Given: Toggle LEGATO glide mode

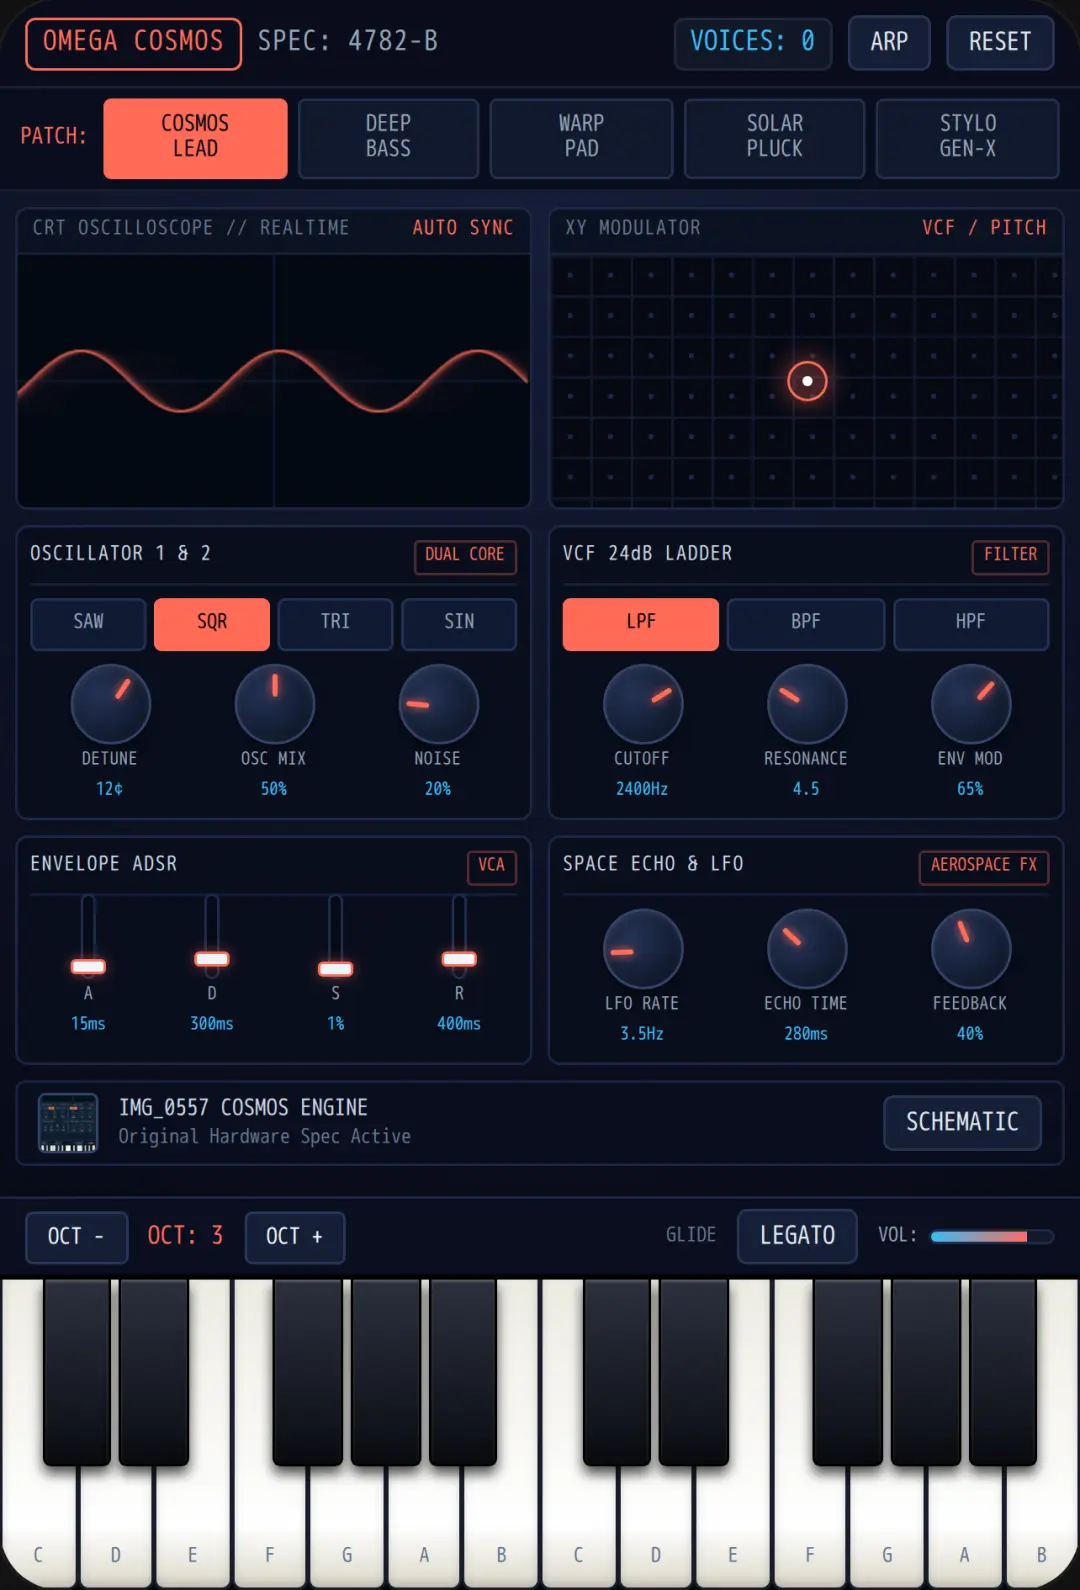Looking at the screenshot, I should (797, 1236).
